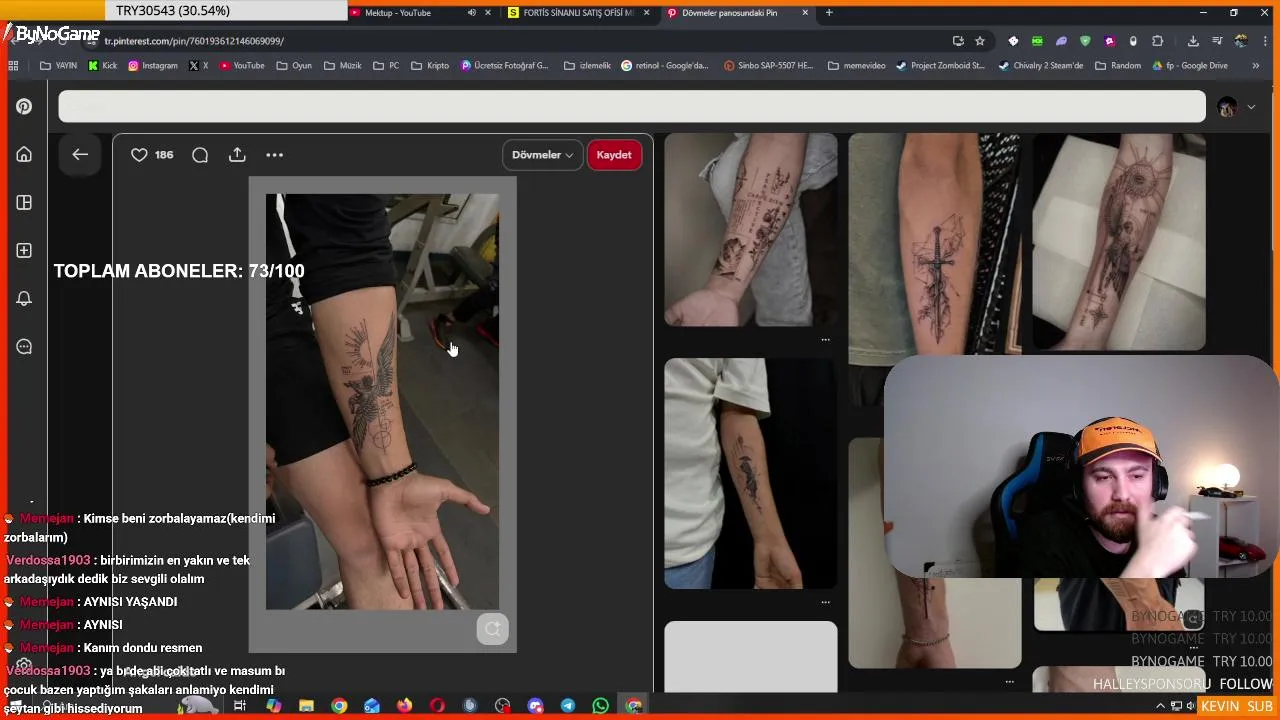Open Oyun bookmark folder
Screen dimensions: 1280x720
[294, 66]
